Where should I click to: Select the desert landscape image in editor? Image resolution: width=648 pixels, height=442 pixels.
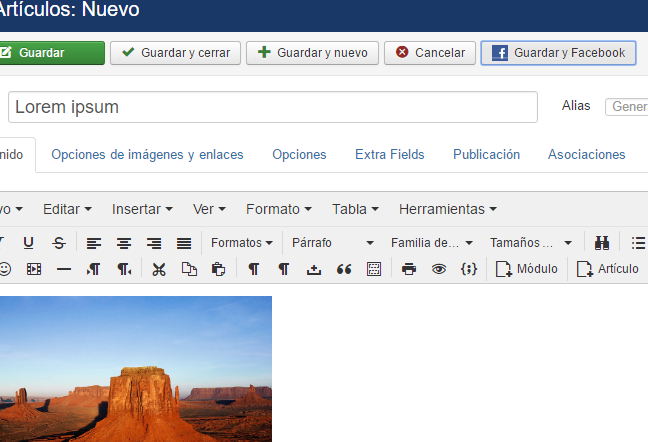click(136, 369)
